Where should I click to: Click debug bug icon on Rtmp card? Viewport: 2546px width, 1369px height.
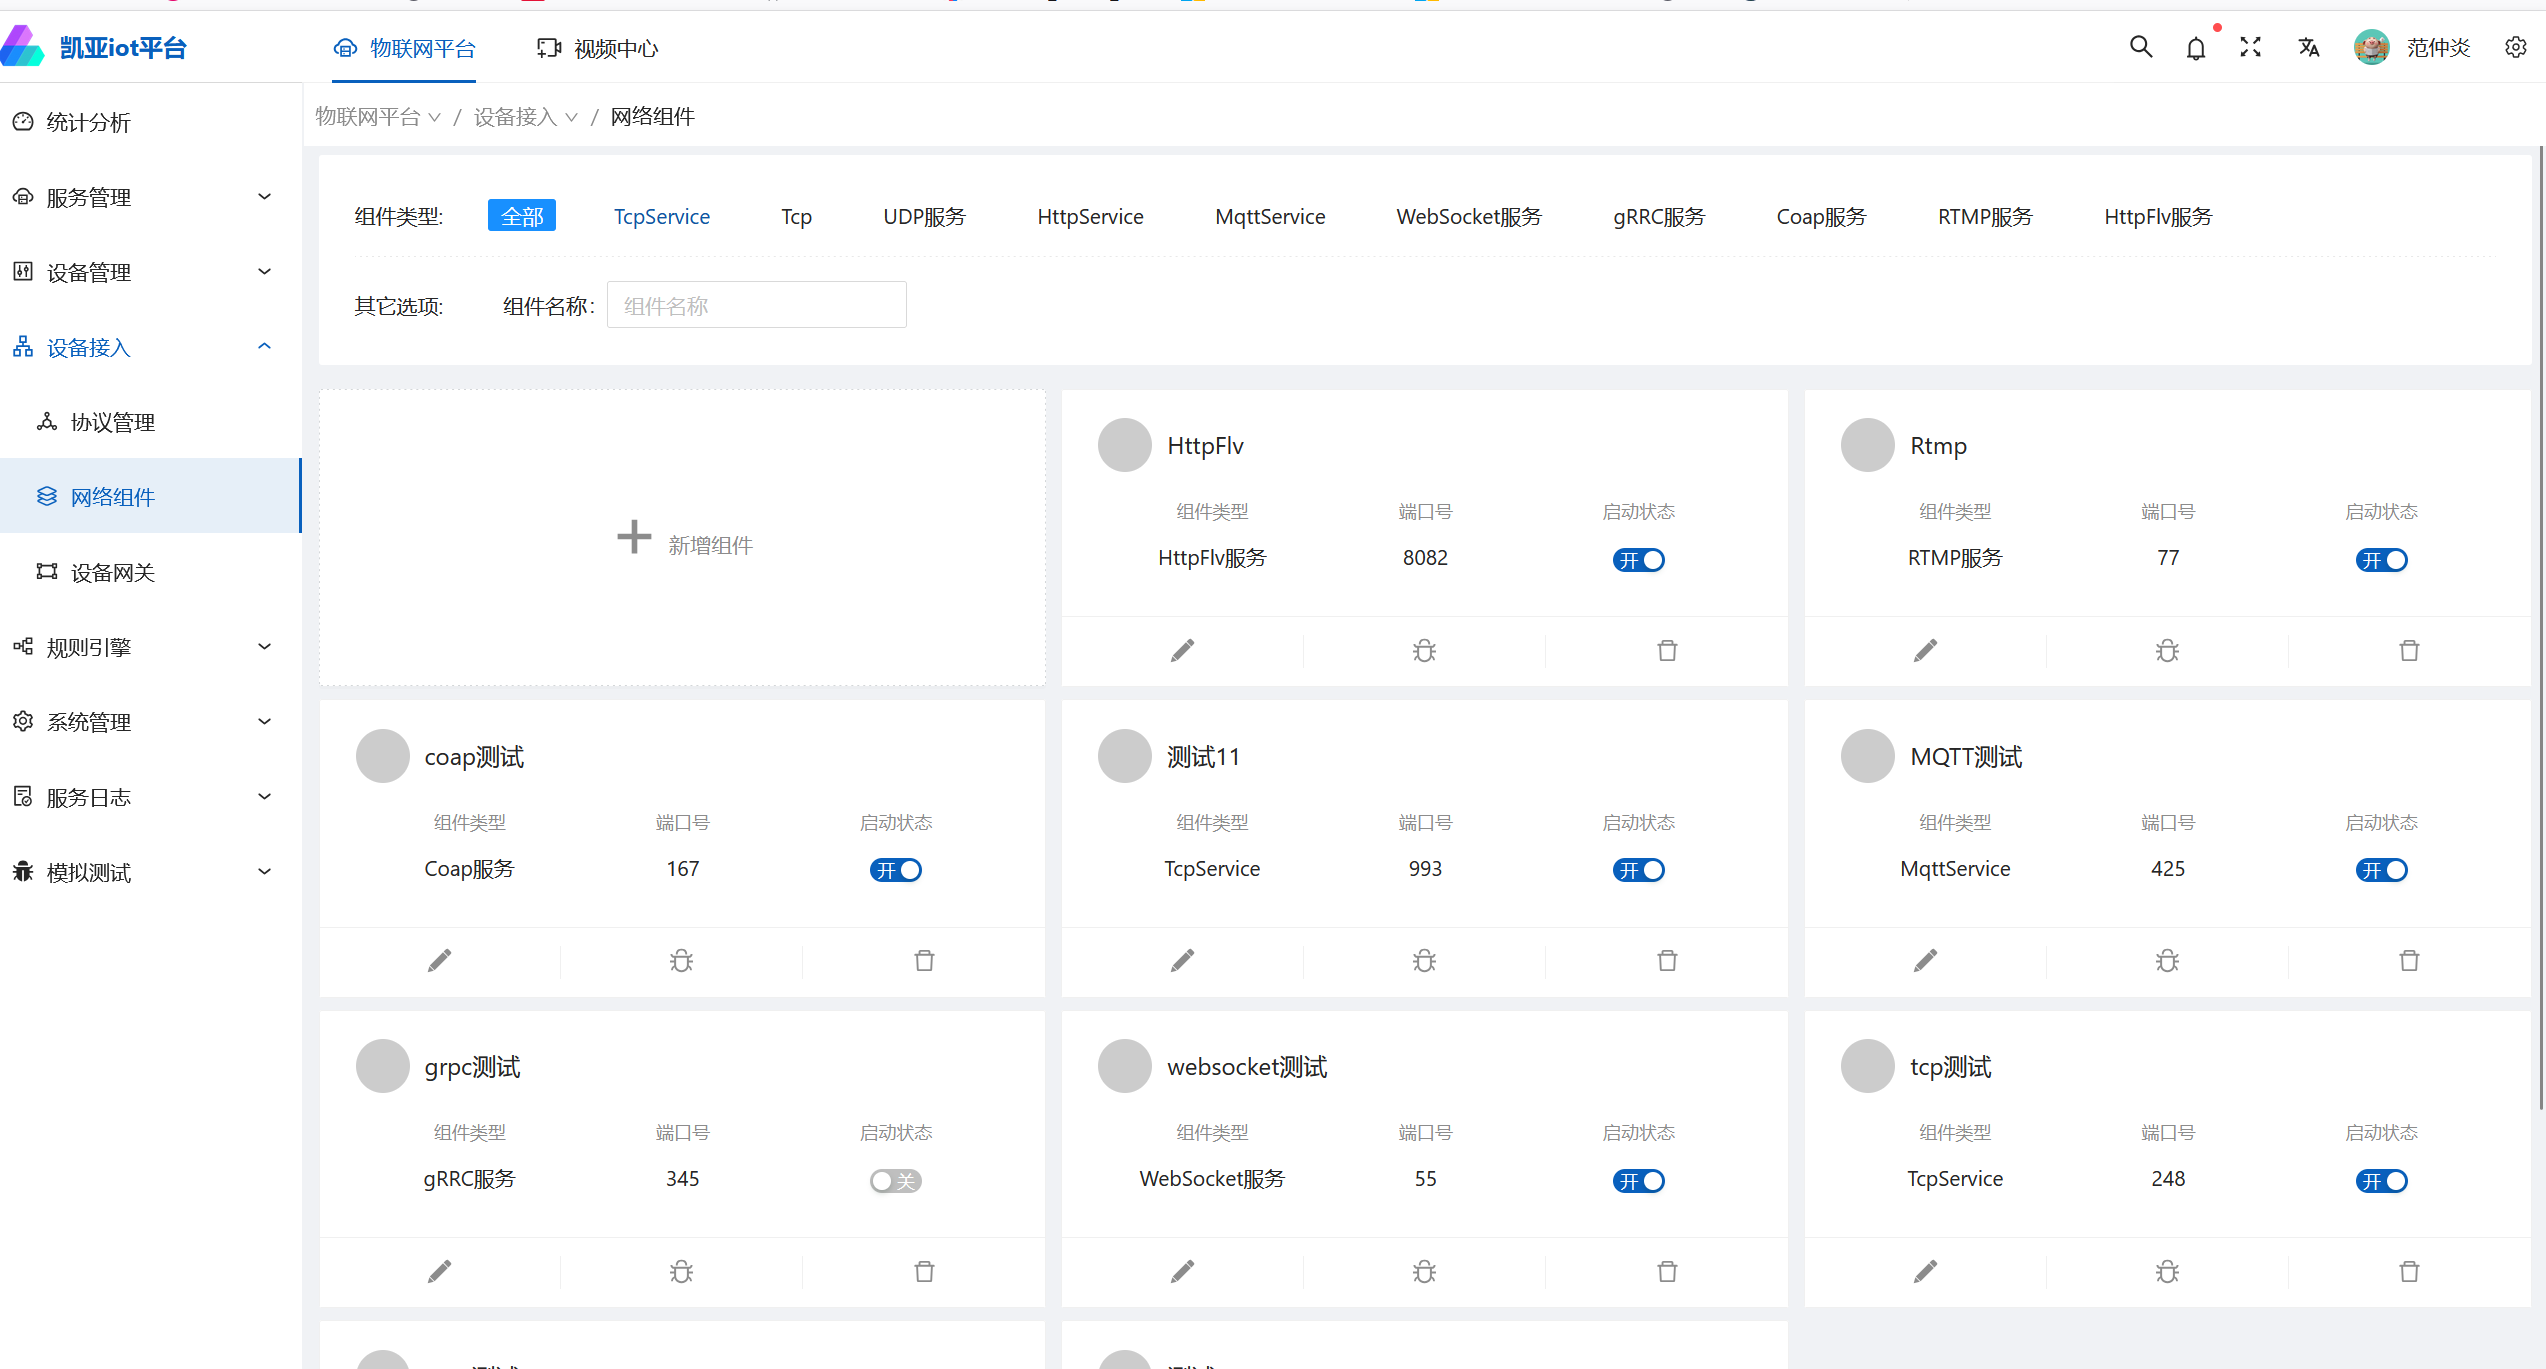point(2167,651)
